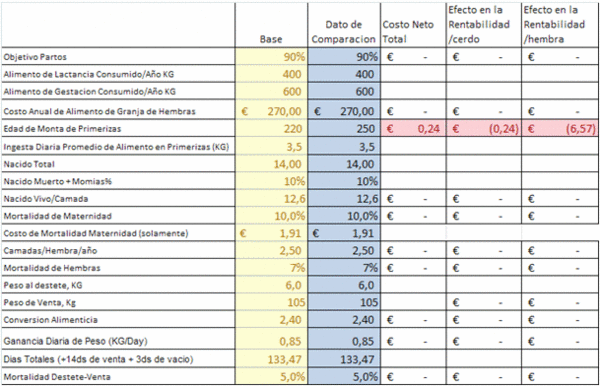Click the 'Costo Neto Total' column header
The height and width of the screenshot is (386, 600).
(x=408, y=32)
